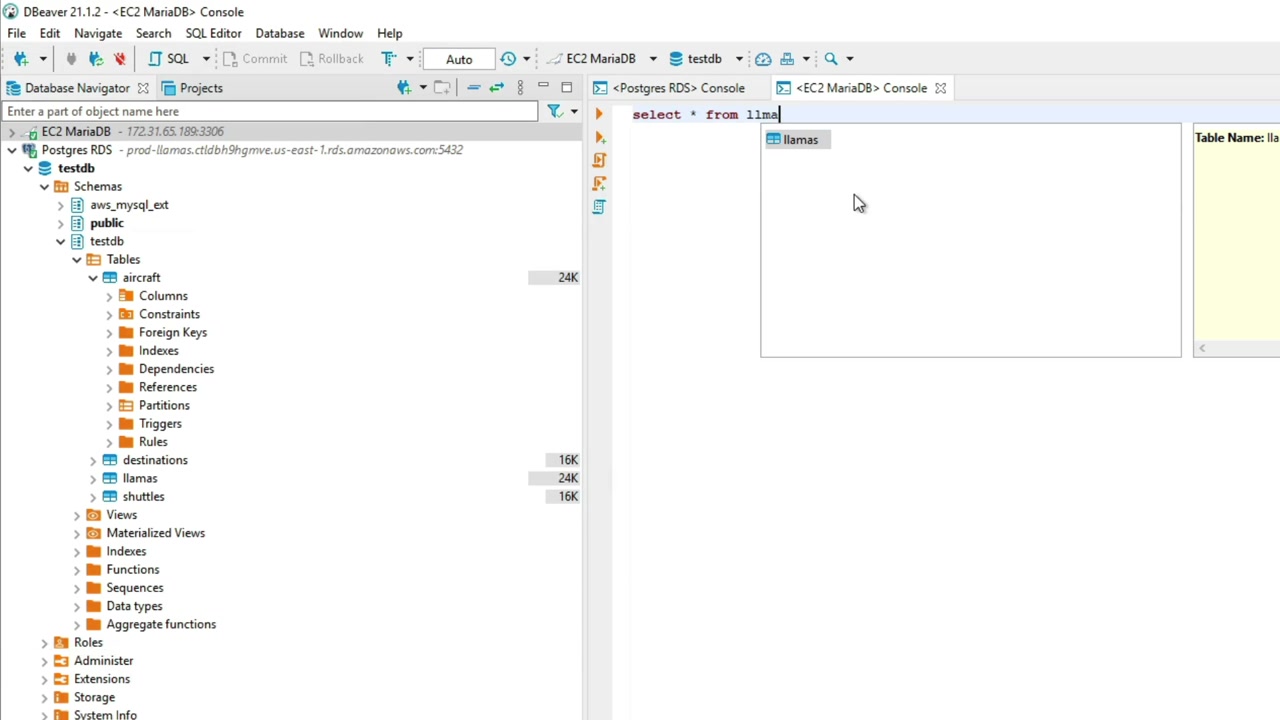Screen dimensions: 1280x720
Task: Click the Table Name info panel scroll arrow
Action: click(x=1202, y=348)
